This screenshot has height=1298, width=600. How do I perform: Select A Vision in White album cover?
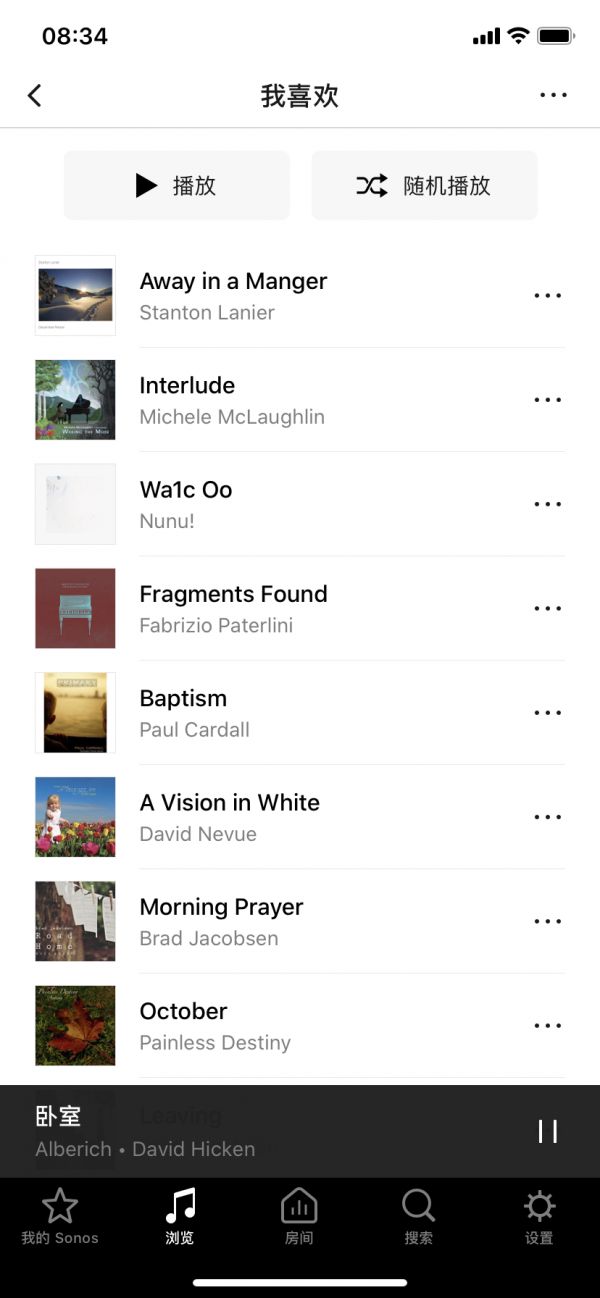click(75, 817)
